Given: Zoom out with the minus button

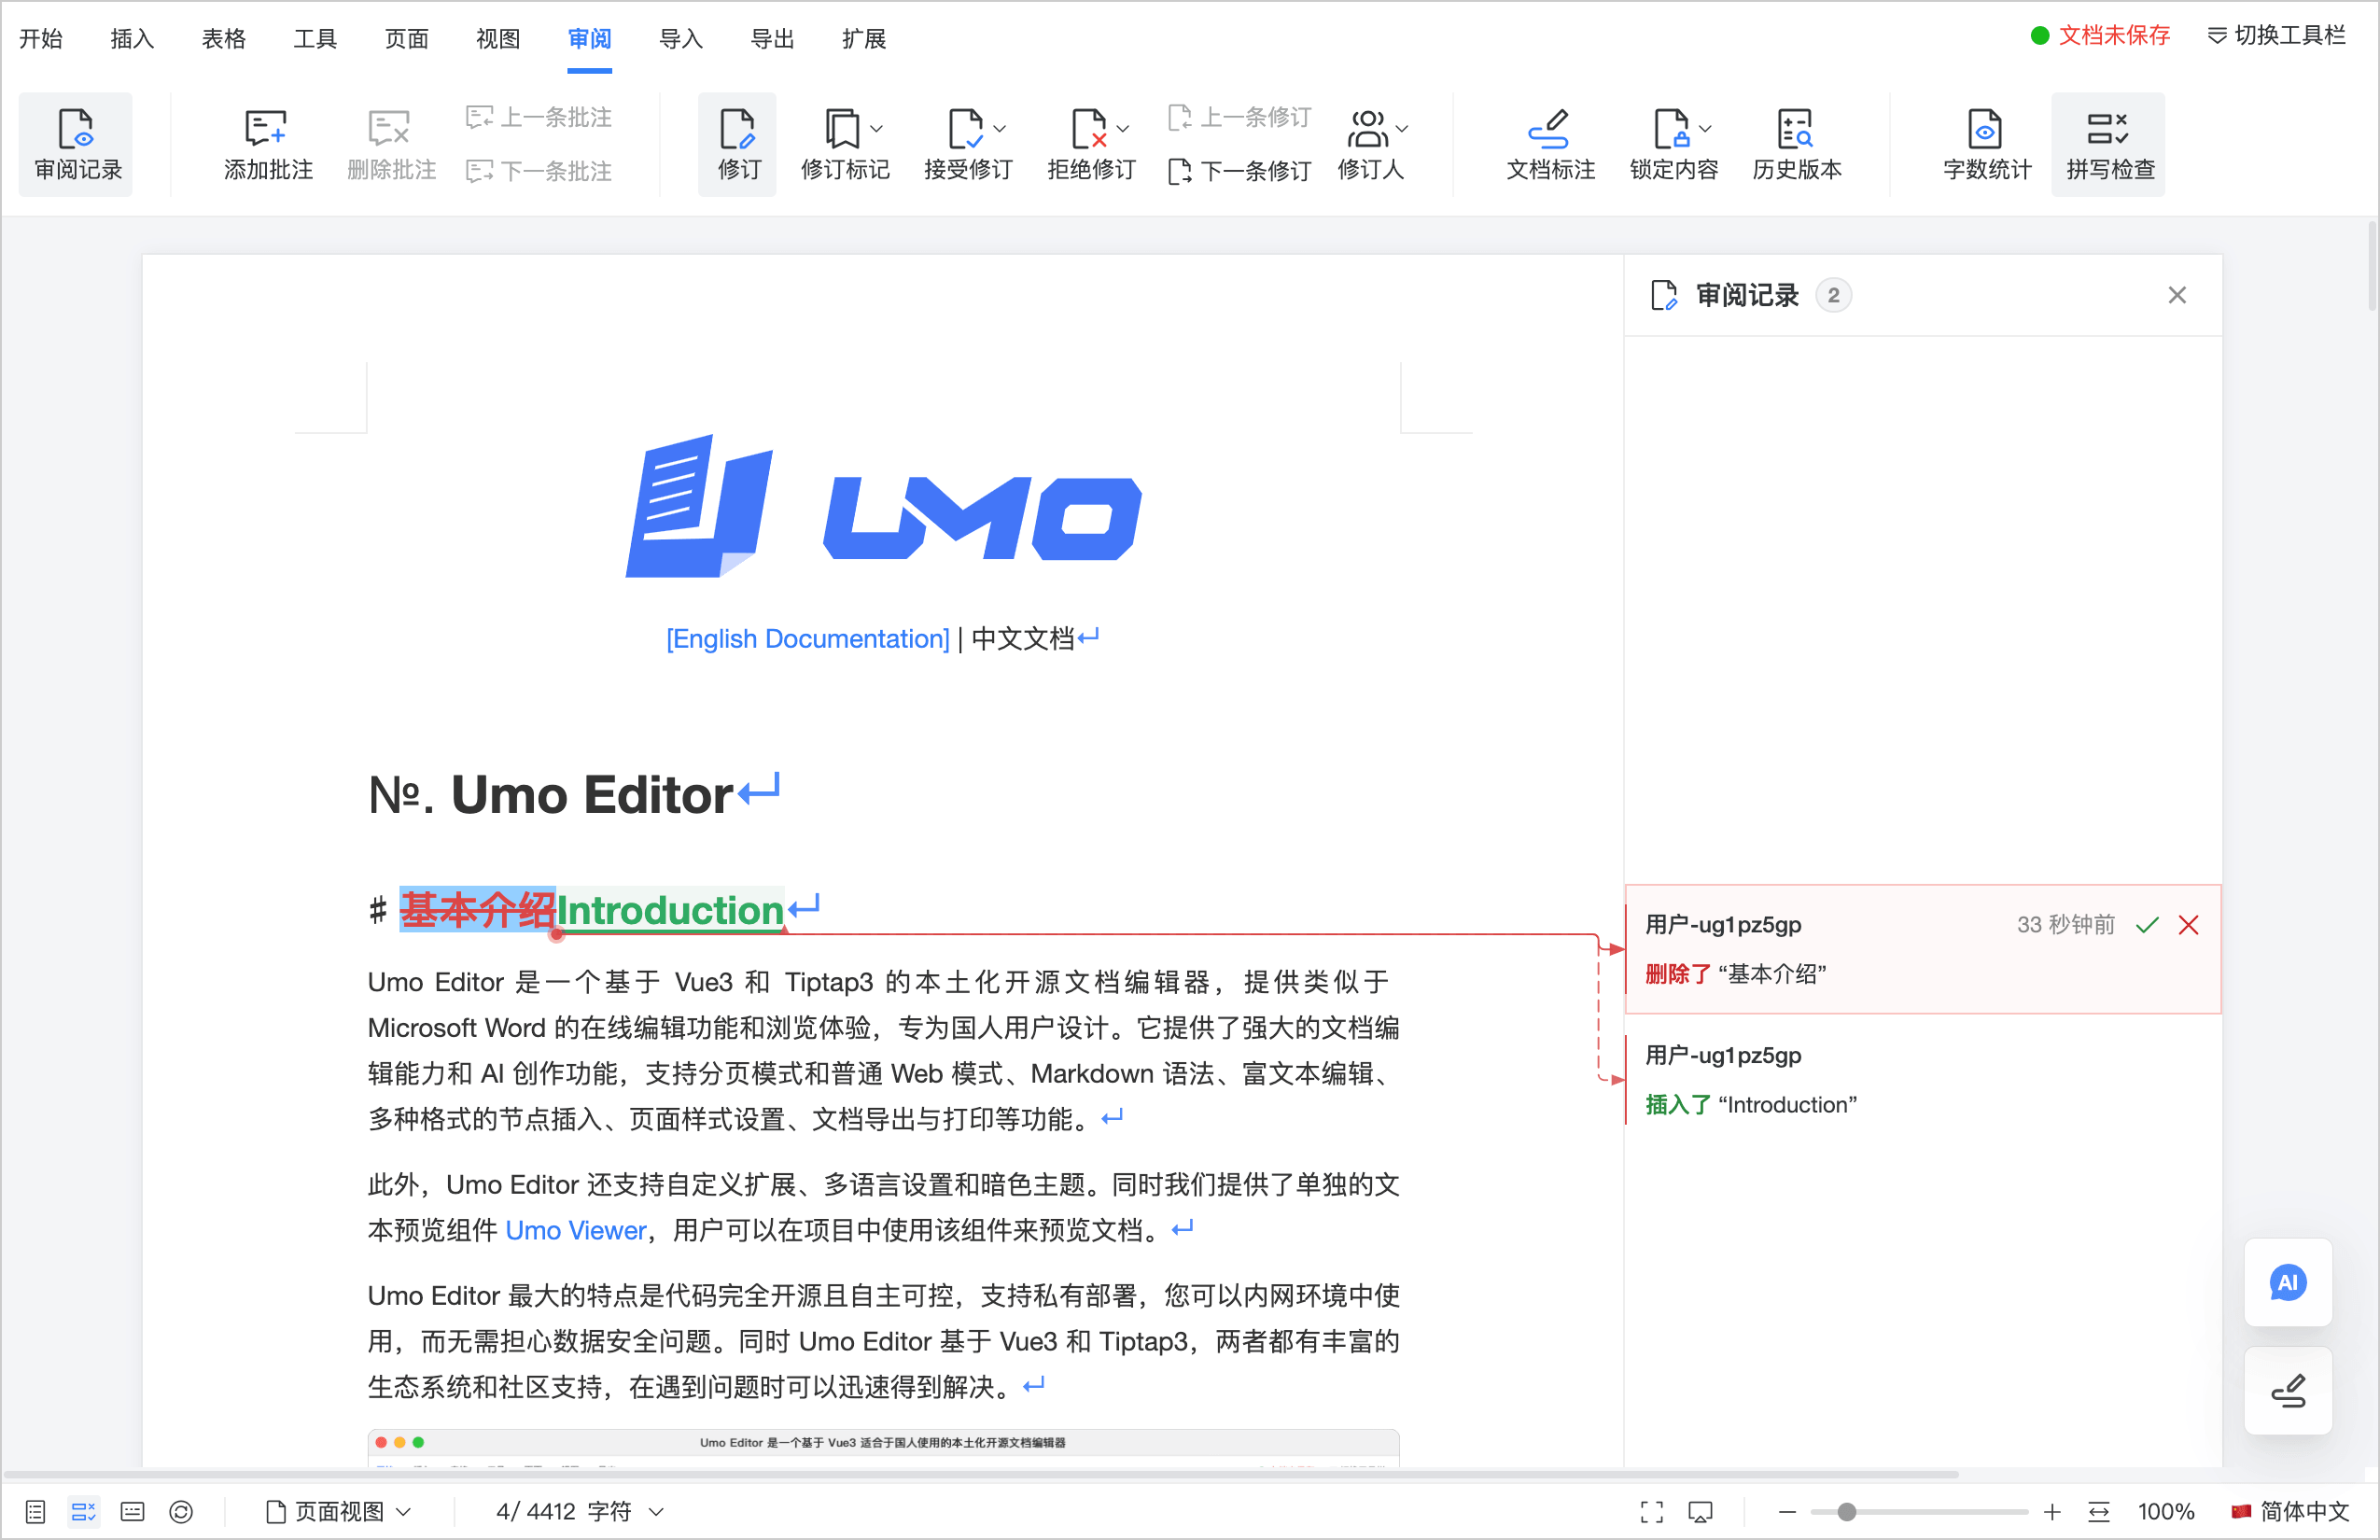Looking at the screenshot, I should [x=1788, y=1511].
